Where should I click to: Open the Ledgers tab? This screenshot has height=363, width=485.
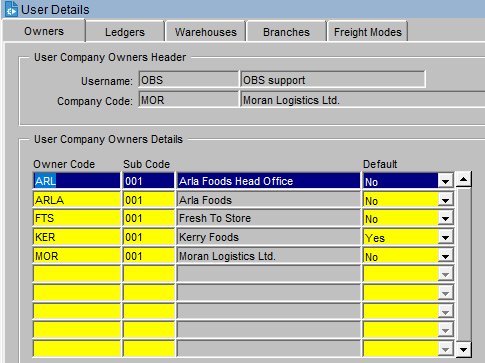125,32
